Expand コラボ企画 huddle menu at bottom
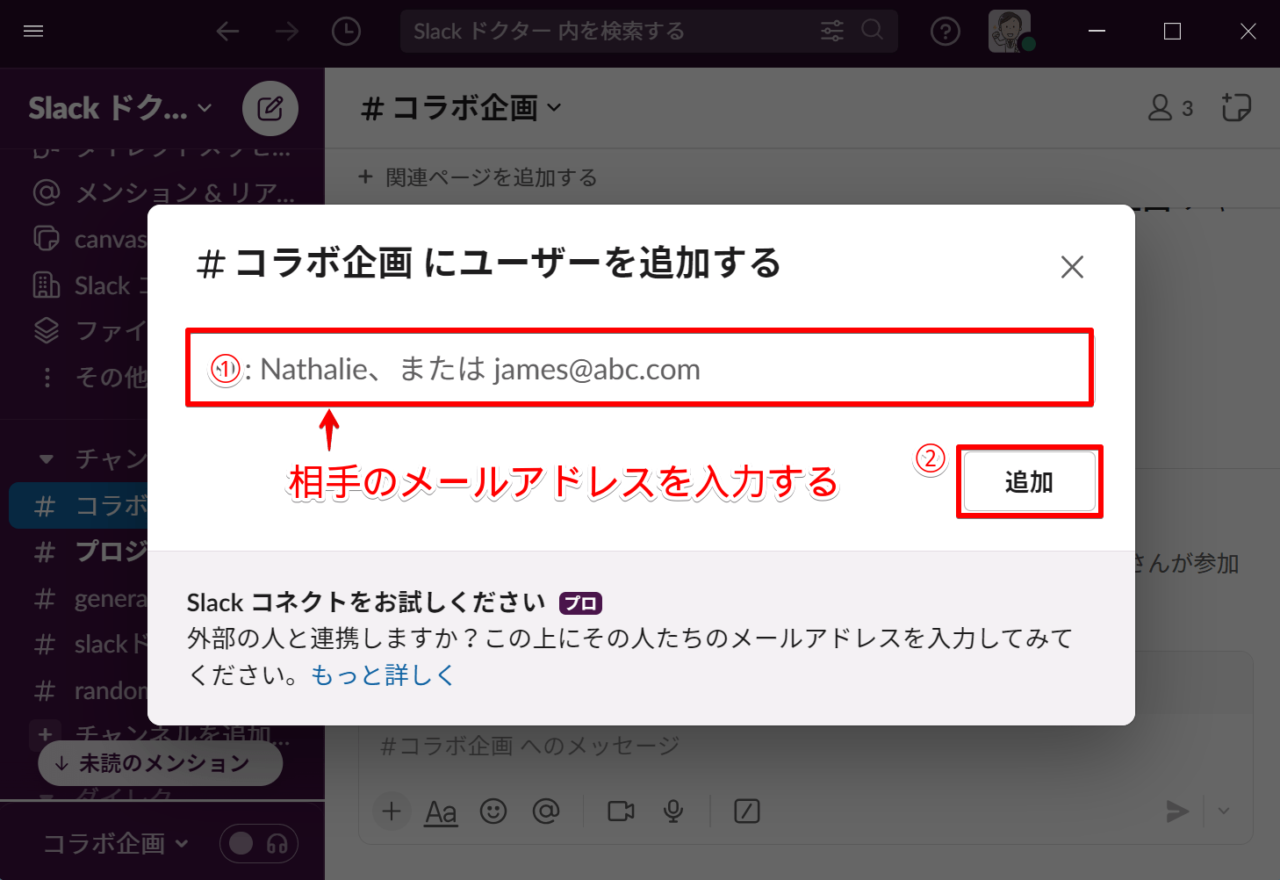Image resolution: width=1280 pixels, height=880 pixels. point(116,844)
